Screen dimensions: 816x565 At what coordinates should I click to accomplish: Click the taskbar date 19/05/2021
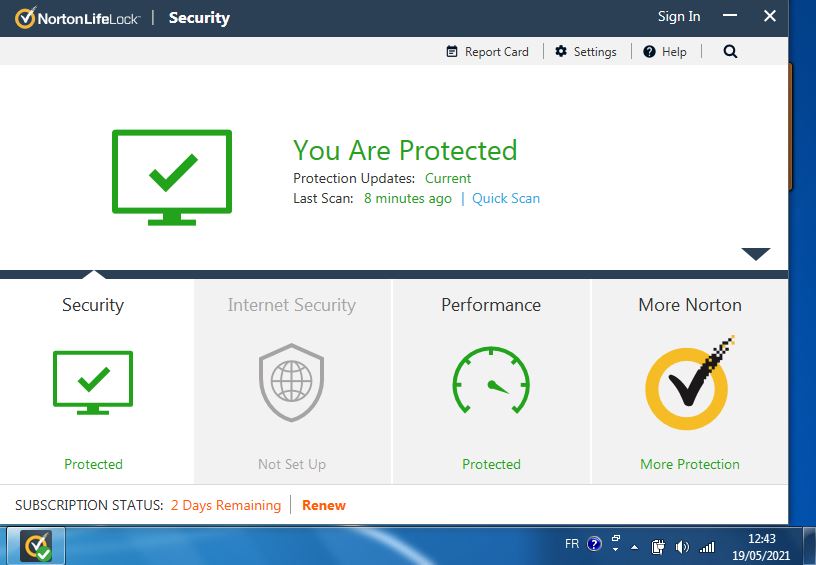coord(761,556)
